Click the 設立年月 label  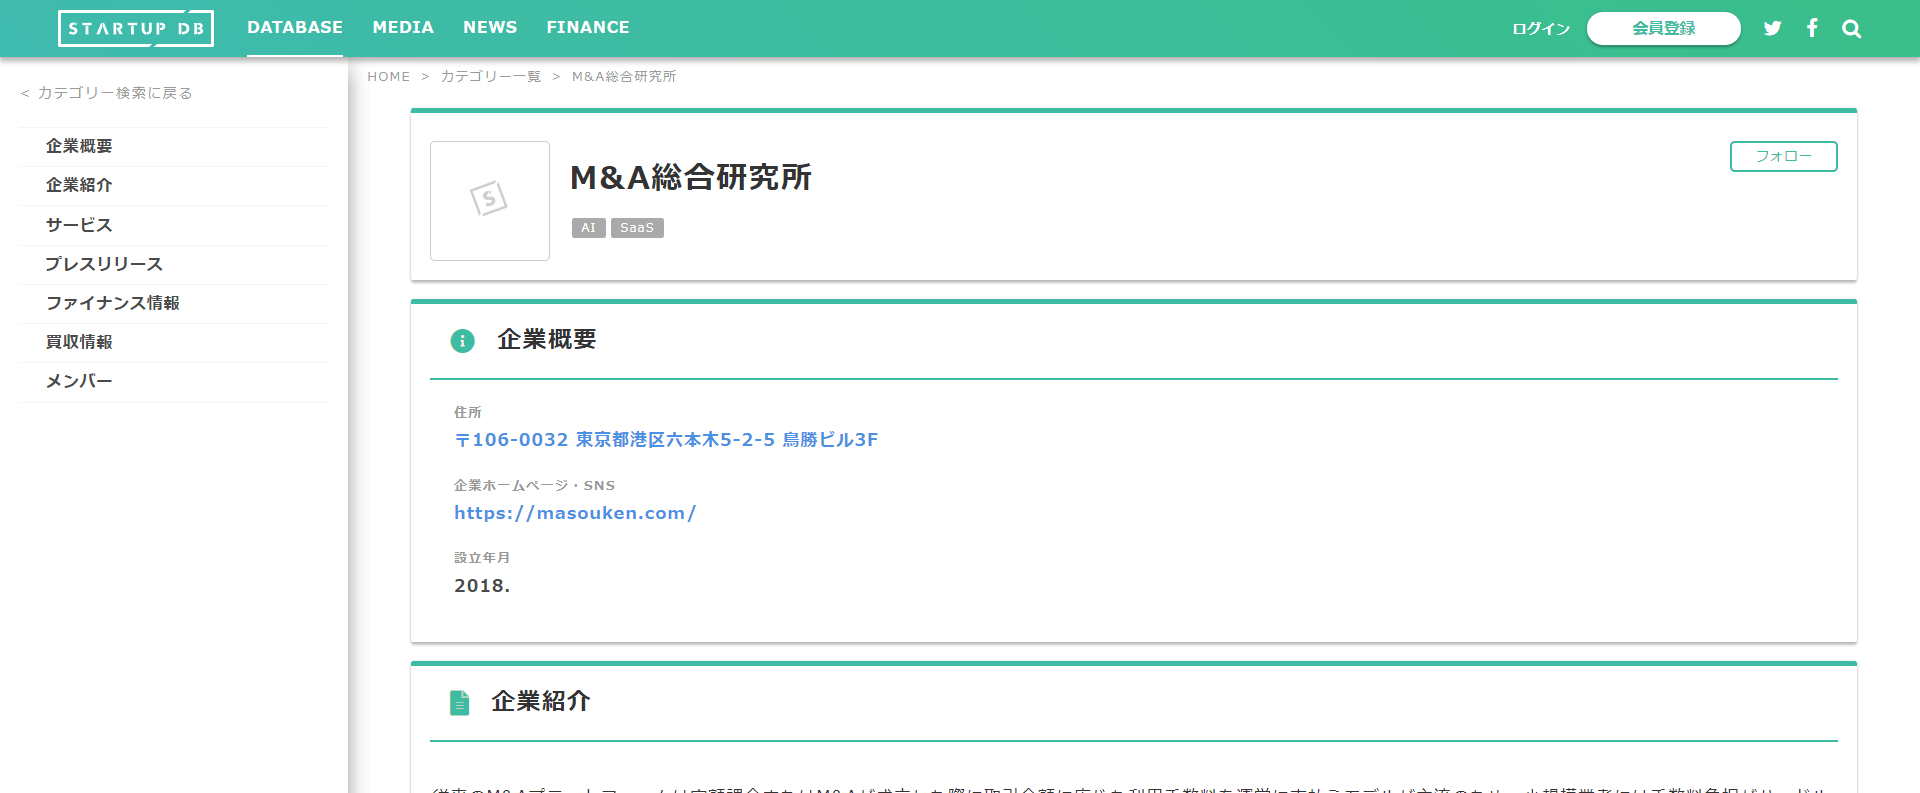click(x=482, y=558)
